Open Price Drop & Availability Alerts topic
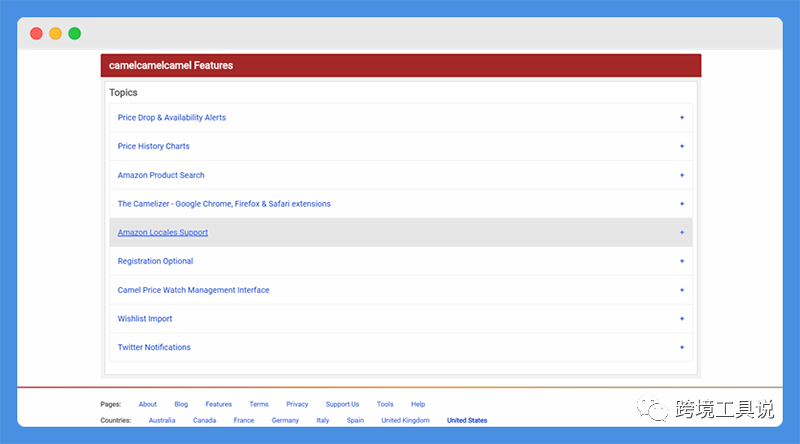 171,117
